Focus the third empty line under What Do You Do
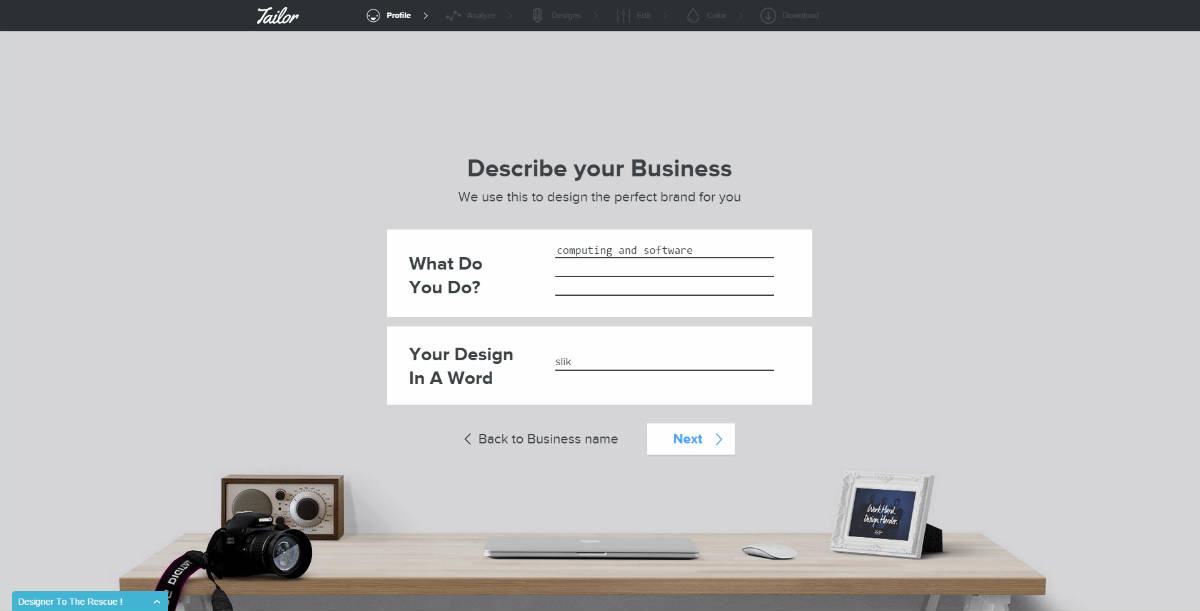 tap(664, 288)
